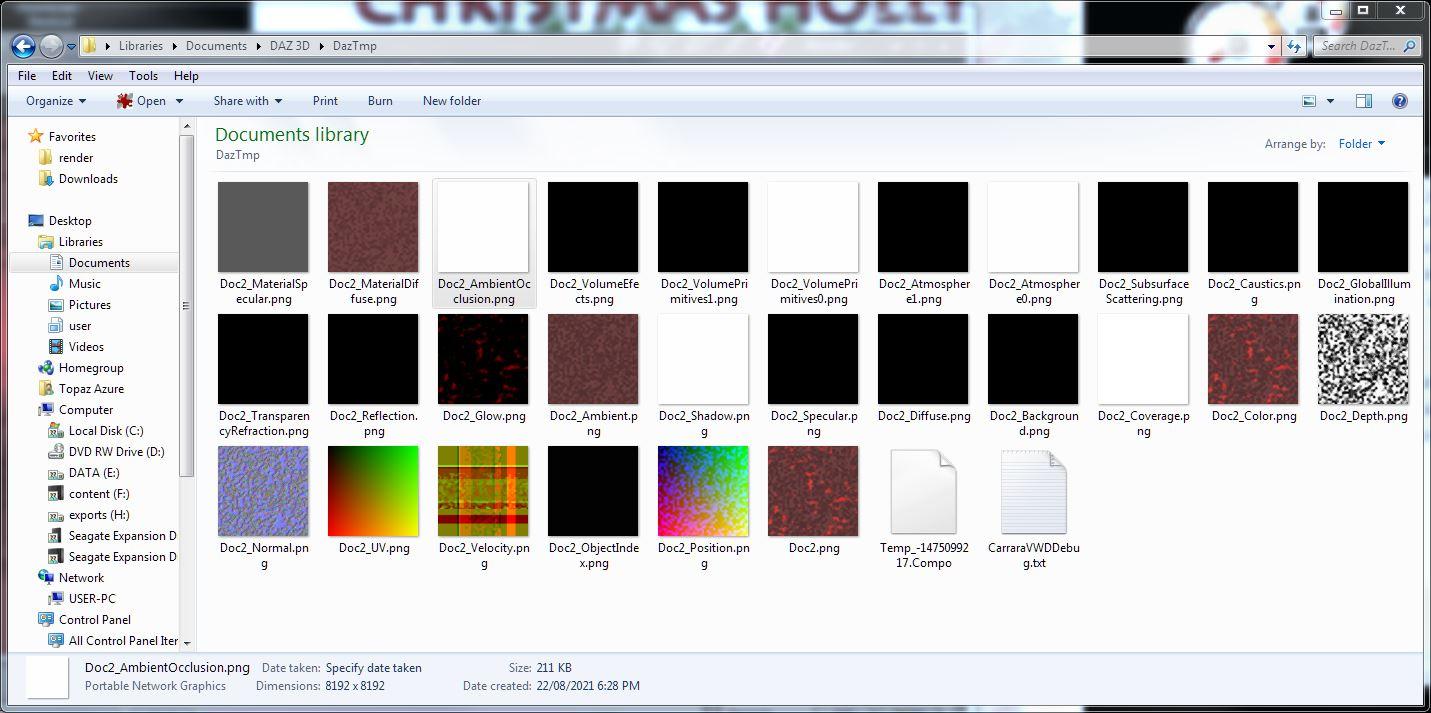Select the Doc2.png thumbnail
The image size is (1431, 713).
tap(813, 491)
